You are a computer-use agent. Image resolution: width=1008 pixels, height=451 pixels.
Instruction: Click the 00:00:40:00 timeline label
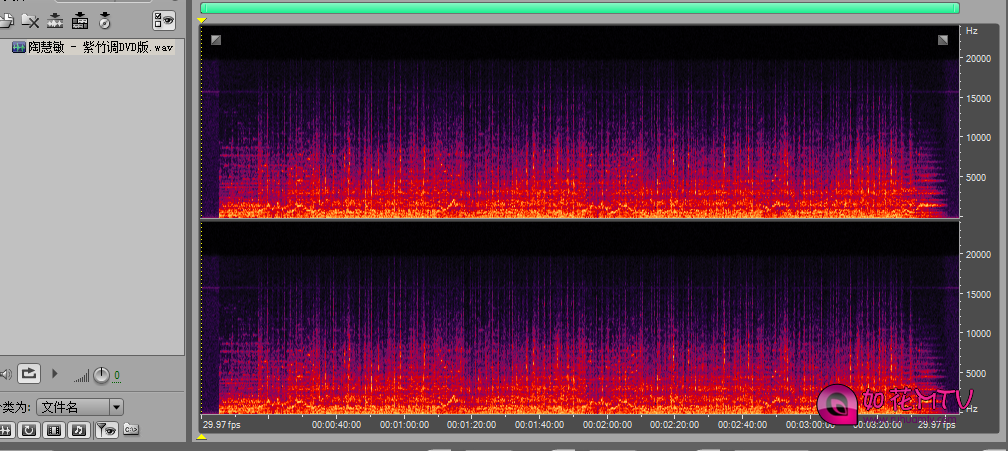point(336,425)
